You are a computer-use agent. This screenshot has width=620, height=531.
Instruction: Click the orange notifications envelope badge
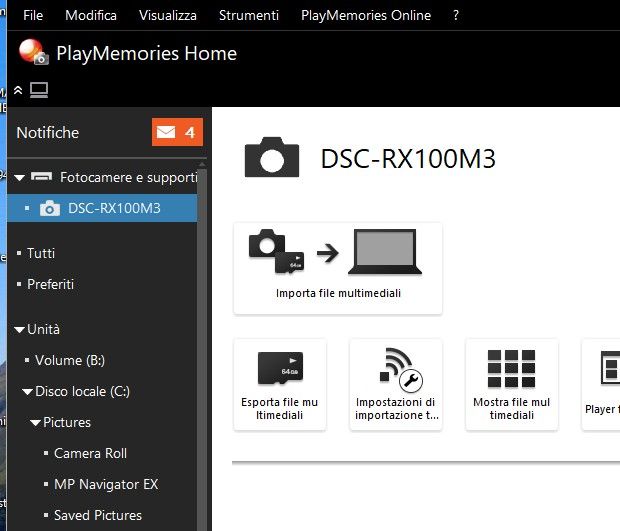(x=177, y=132)
